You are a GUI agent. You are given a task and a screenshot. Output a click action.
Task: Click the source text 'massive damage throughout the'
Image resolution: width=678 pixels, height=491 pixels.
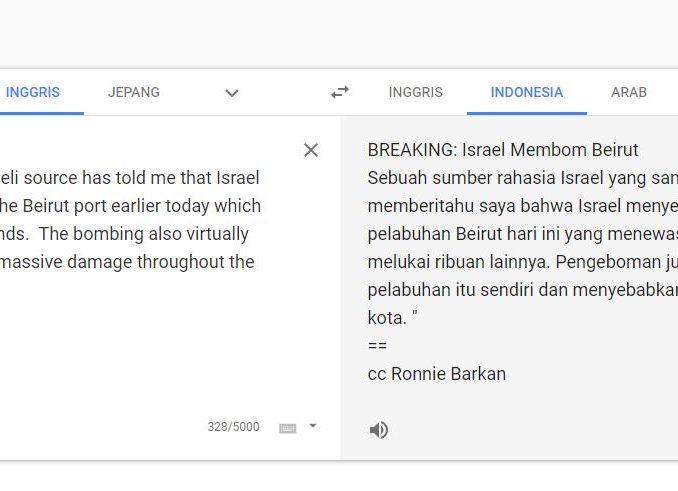pyautogui.click(x=127, y=262)
